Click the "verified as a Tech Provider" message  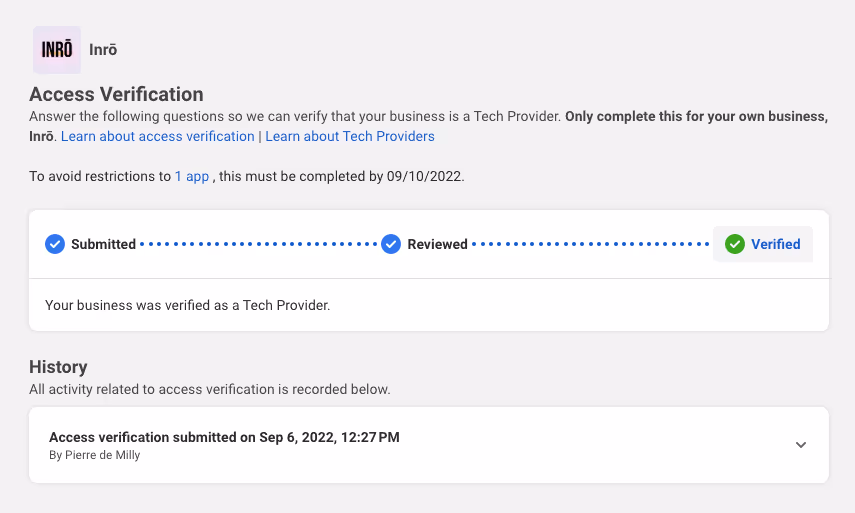[x=188, y=305]
